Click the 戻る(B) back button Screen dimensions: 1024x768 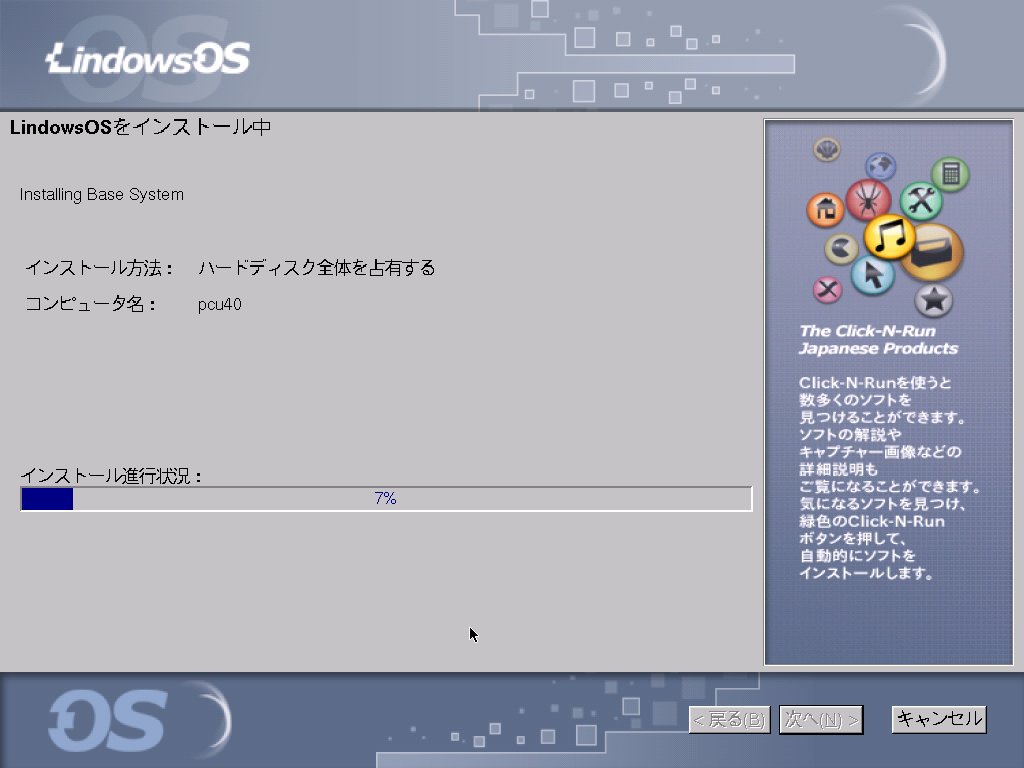[729, 720]
